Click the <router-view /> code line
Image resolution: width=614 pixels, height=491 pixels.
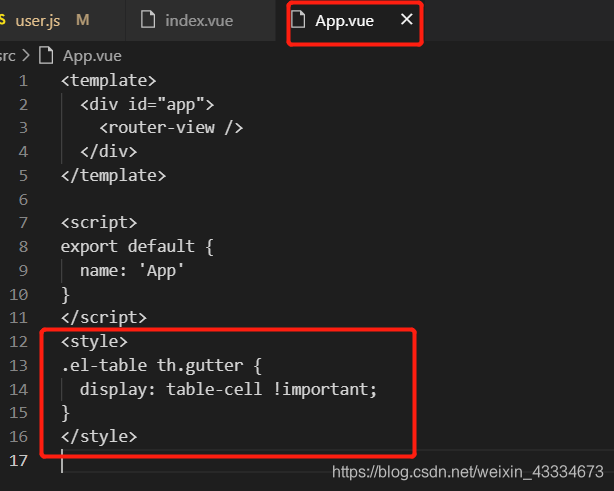pos(171,128)
